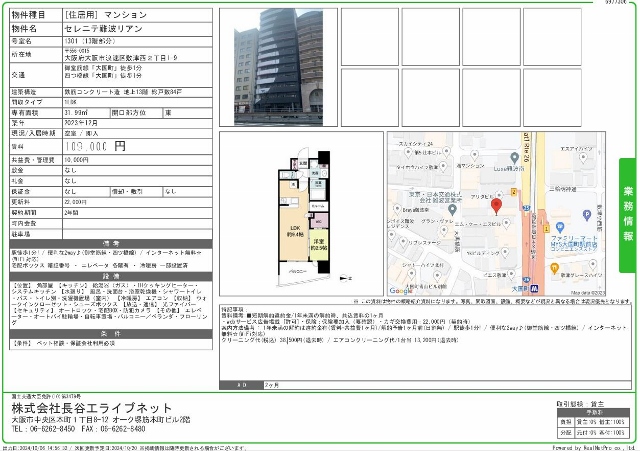The height and width of the screenshot is (451, 640).
Task: Click the 条件 section header
Action: [x=111, y=334]
